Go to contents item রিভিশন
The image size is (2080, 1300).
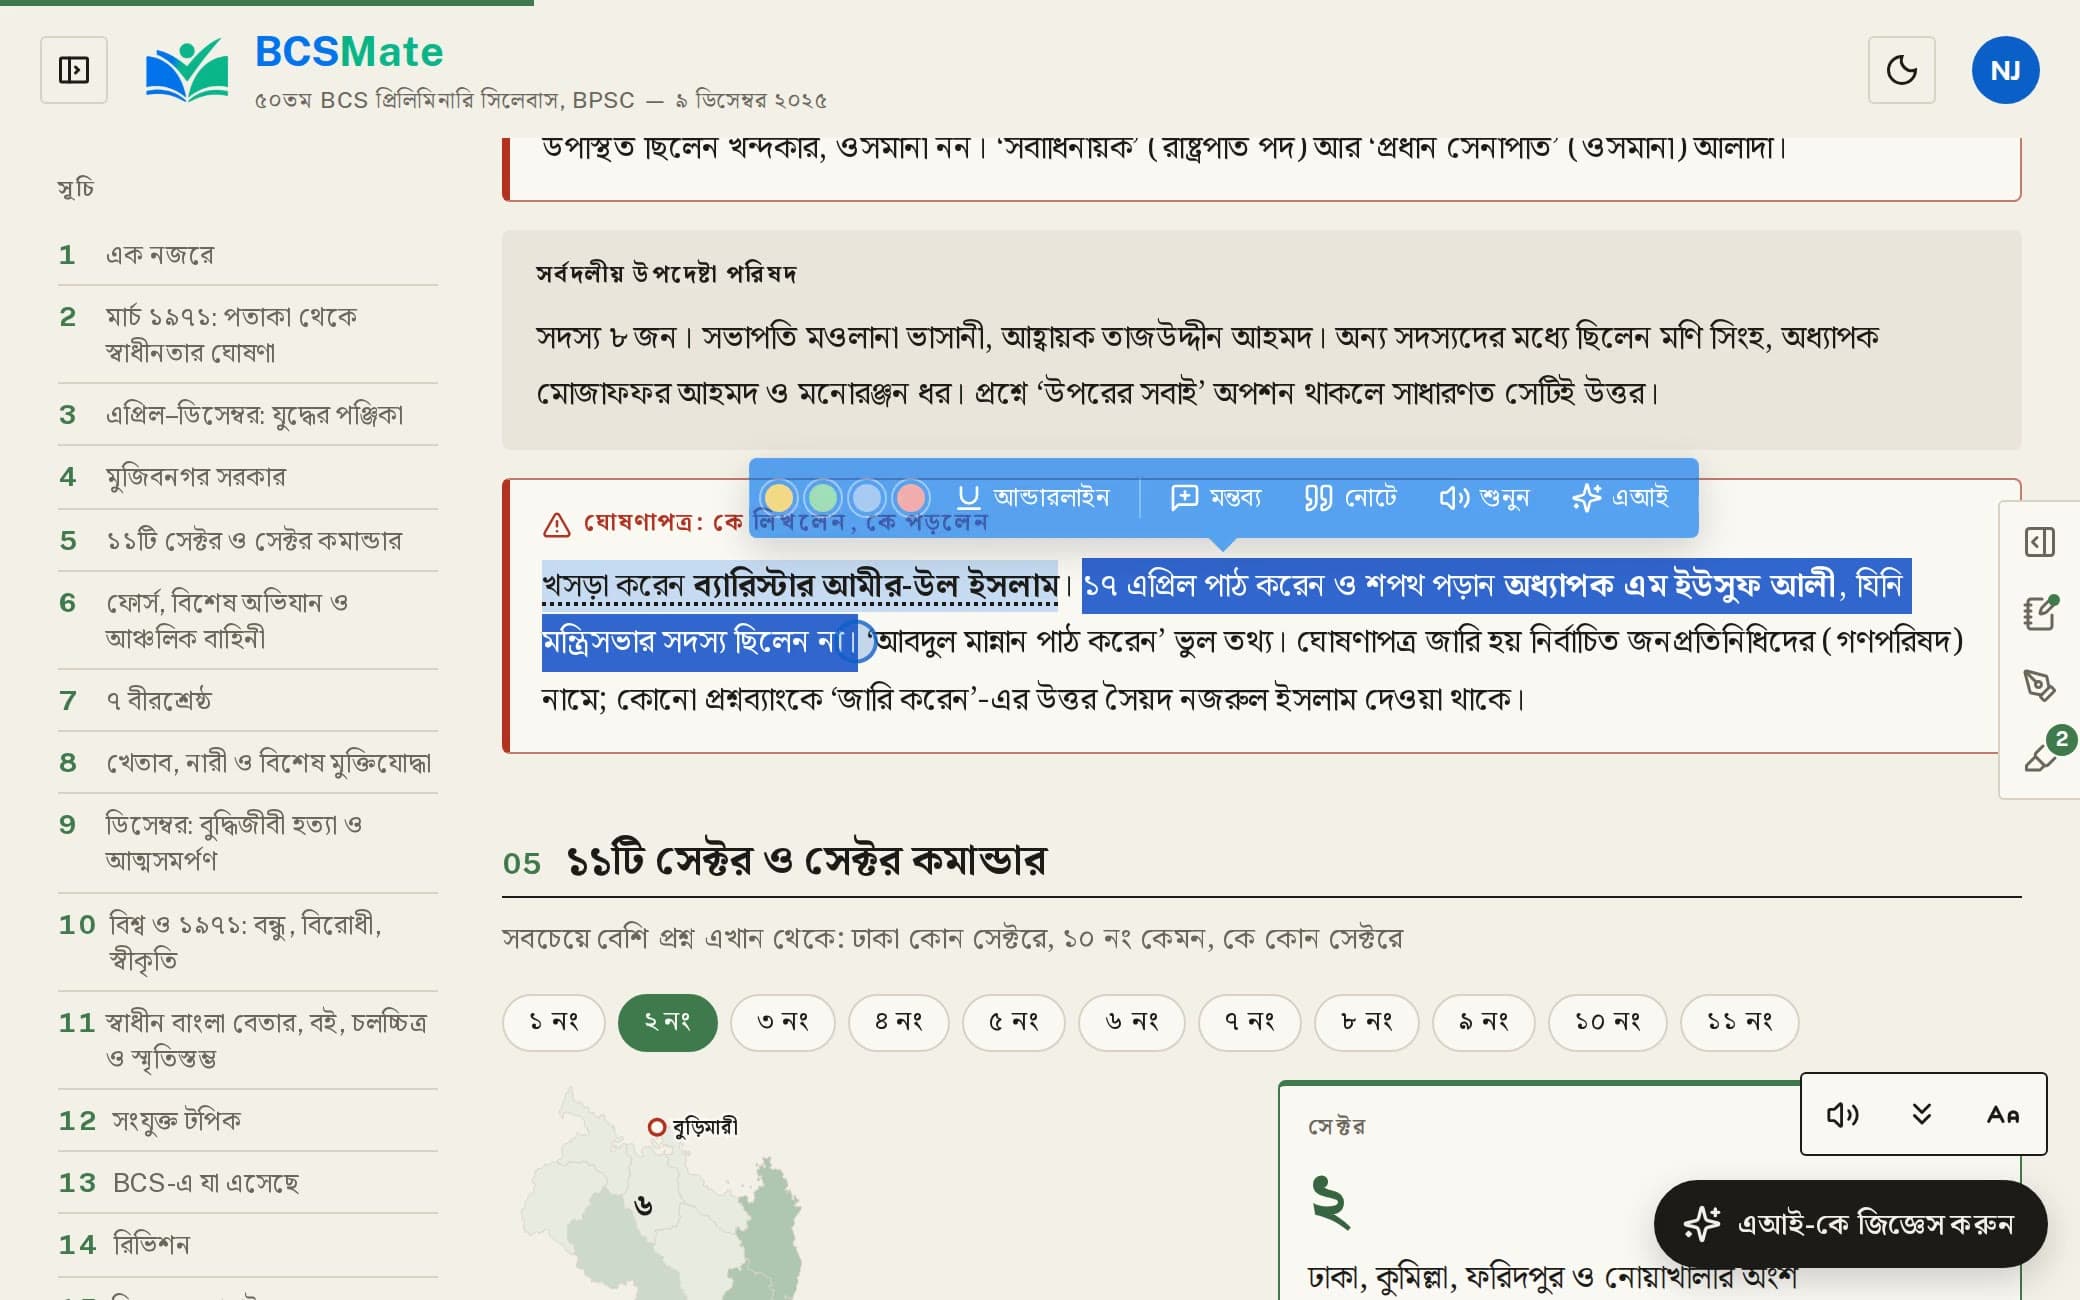pyautogui.click(x=248, y=1244)
